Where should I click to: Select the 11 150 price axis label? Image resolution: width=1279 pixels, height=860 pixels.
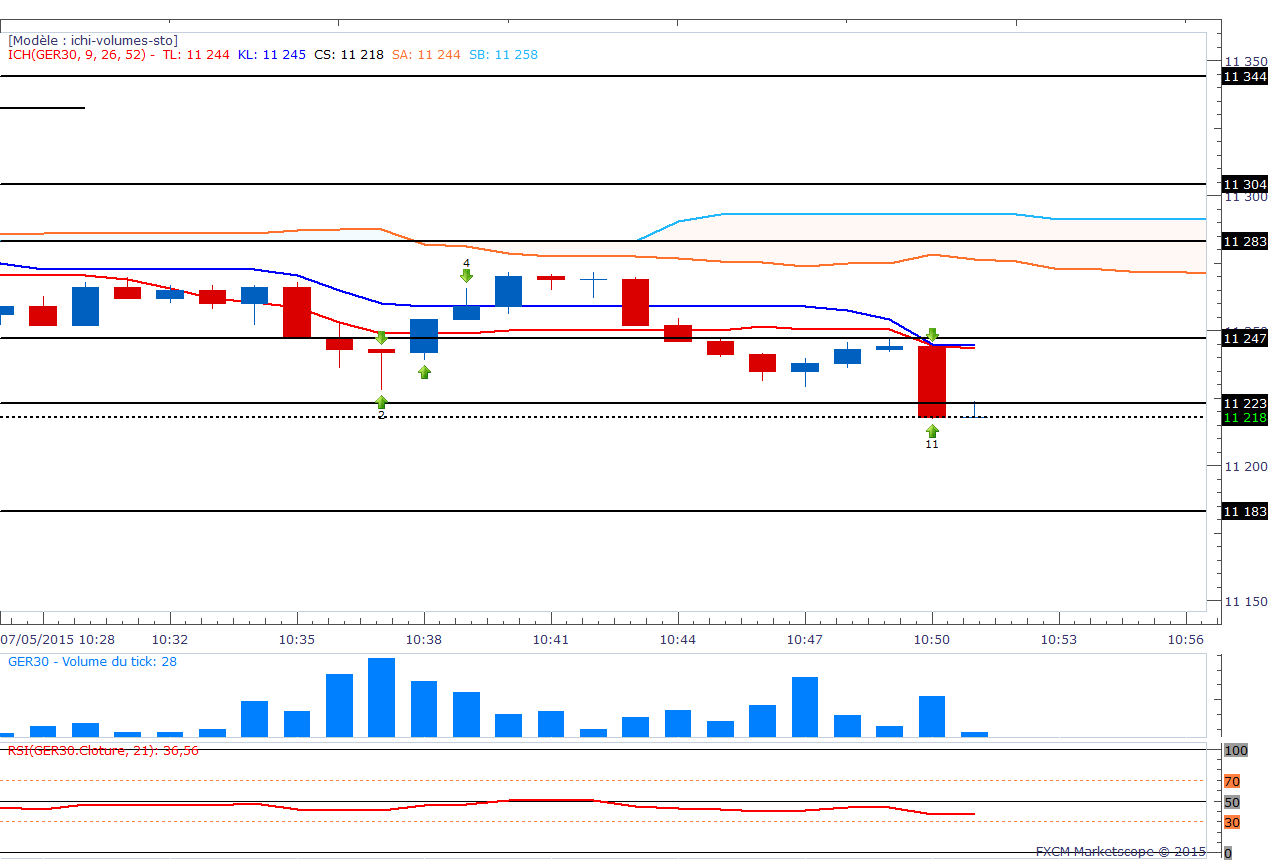click(1248, 602)
